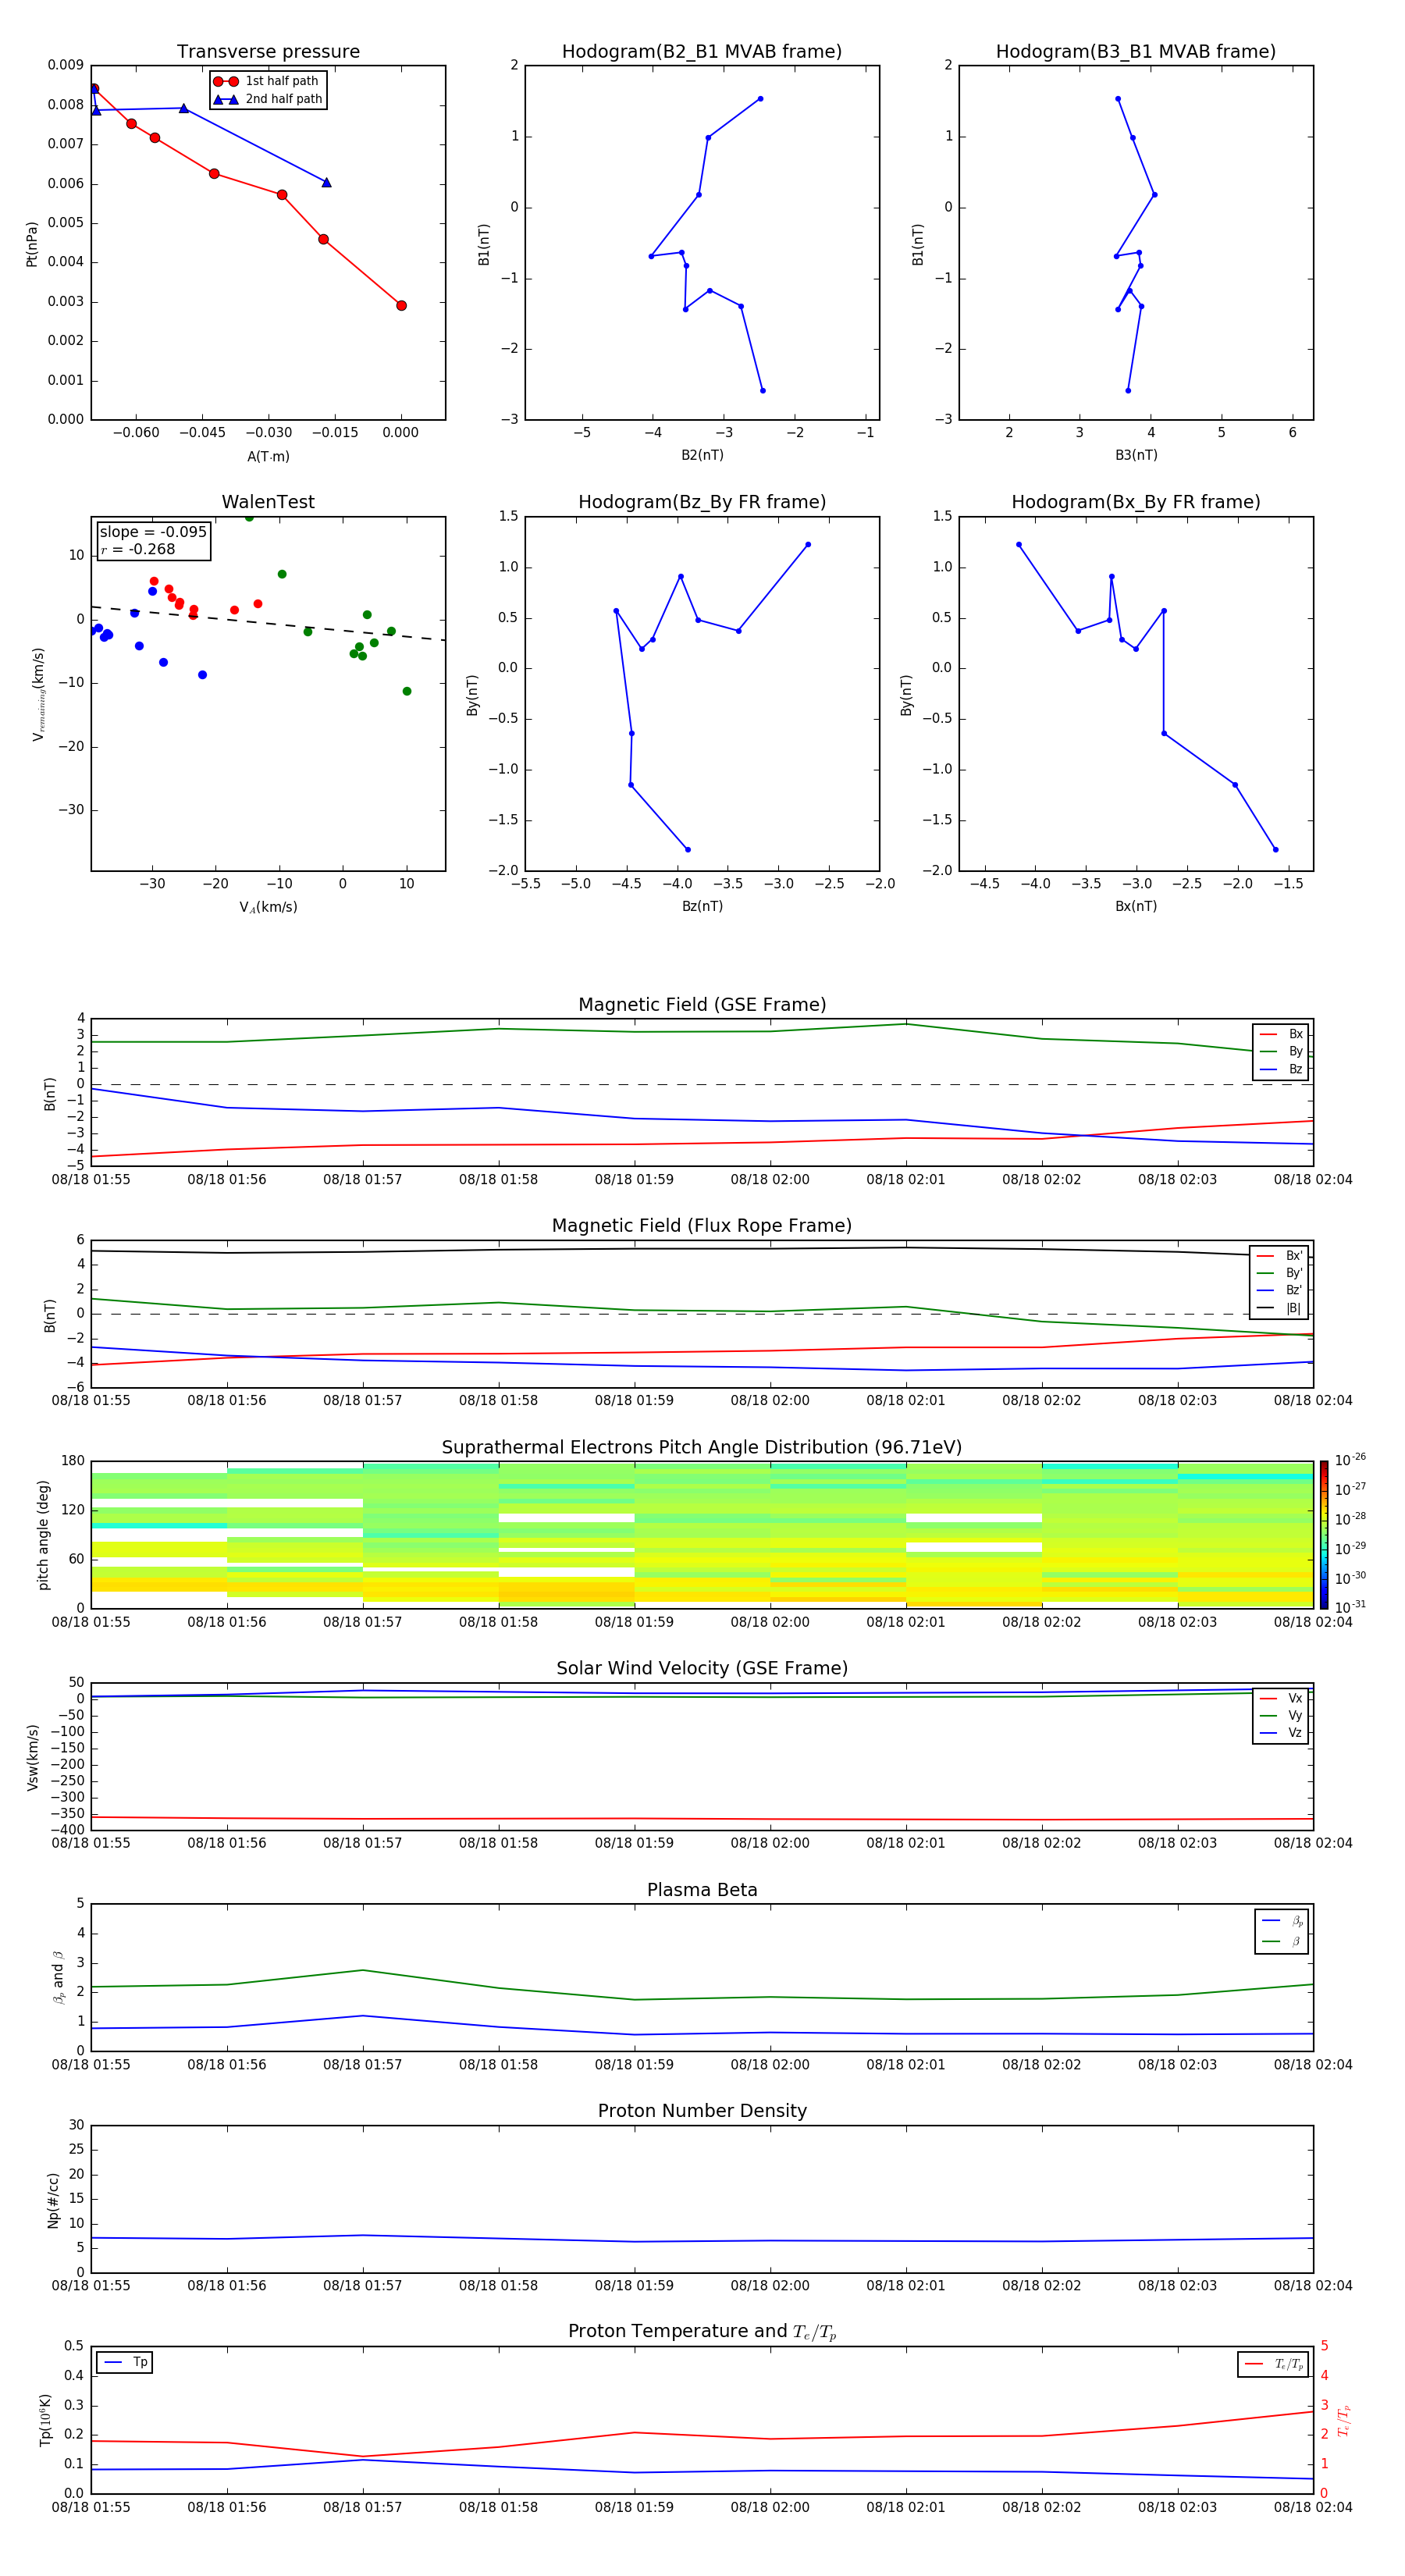
Task: Select the '1st half path' legend entry
Action: click(267, 81)
